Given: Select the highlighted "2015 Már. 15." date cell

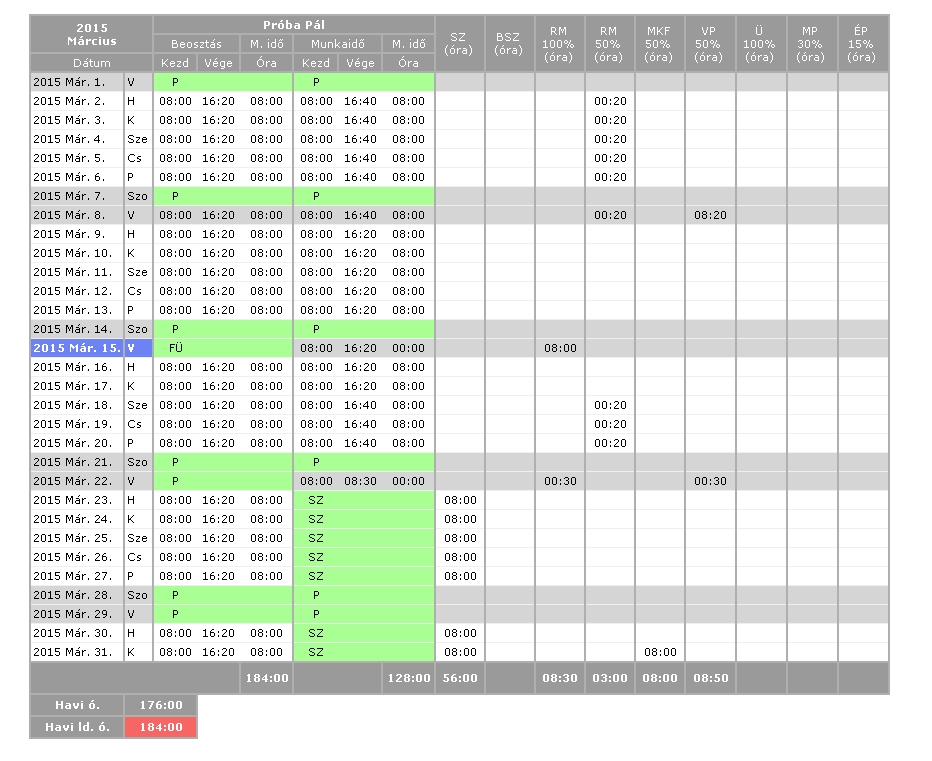Looking at the screenshot, I should (77, 348).
